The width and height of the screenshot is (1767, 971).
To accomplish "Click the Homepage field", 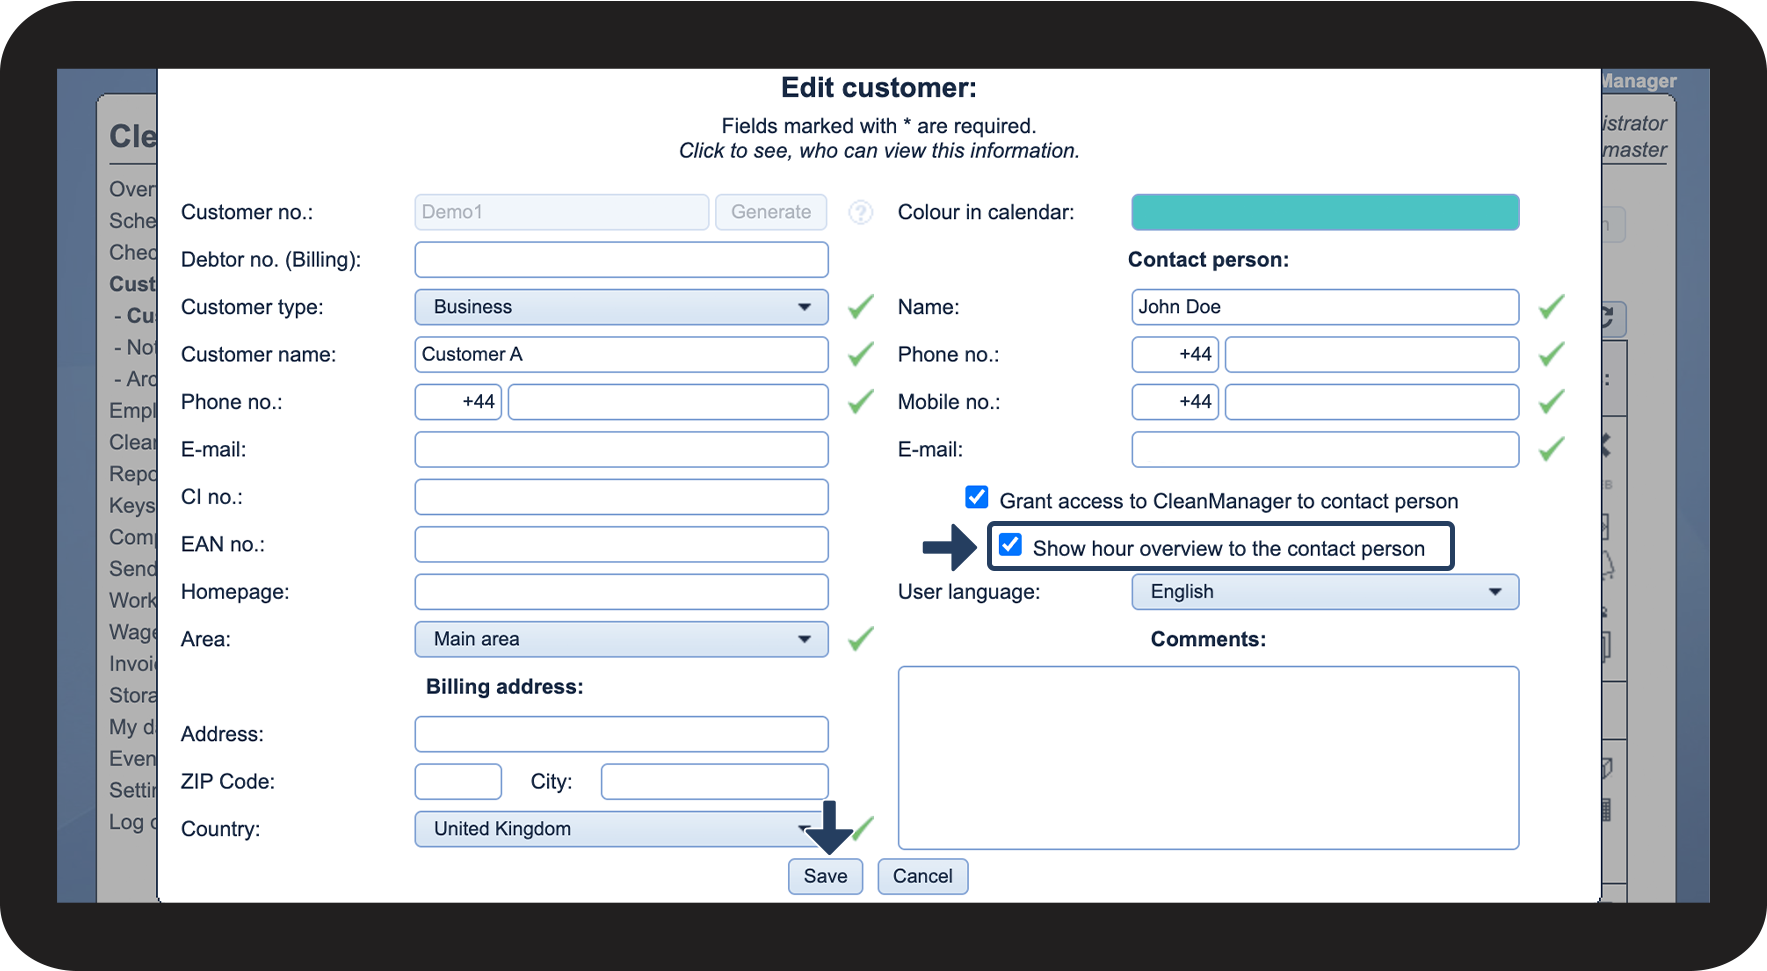I will click(621, 592).
